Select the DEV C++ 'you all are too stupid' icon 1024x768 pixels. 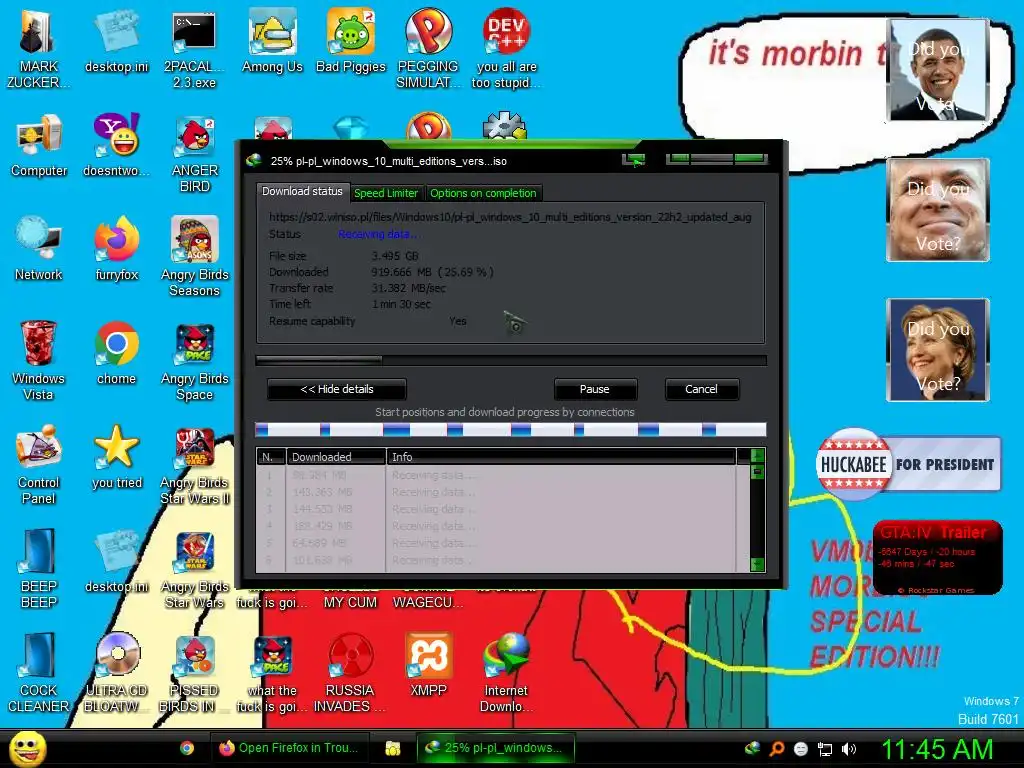(x=506, y=49)
